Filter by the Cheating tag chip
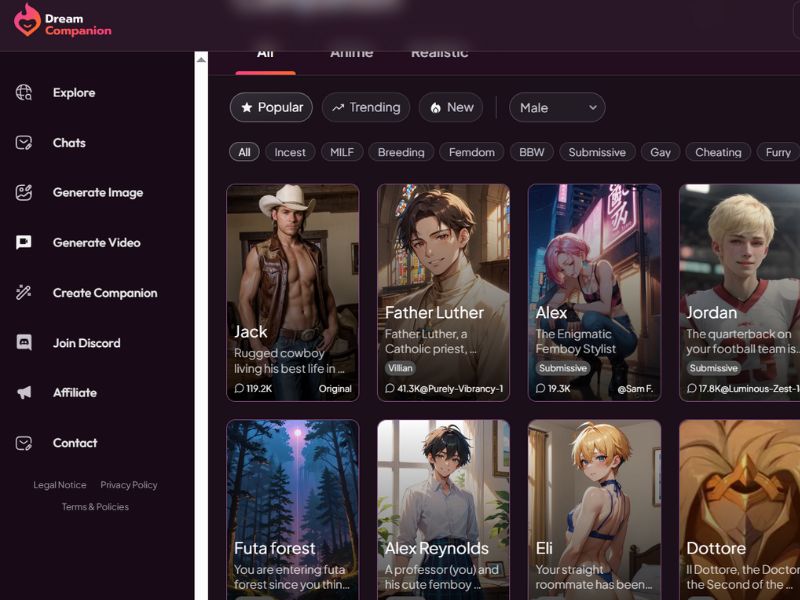800x600 pixels. click(x=718, y=152)
